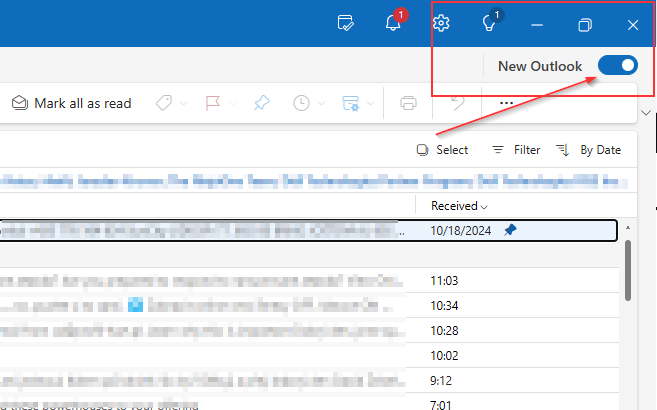Minimize the Outlook window
This screenshot has height=410, width=657.
pos(537,25)
